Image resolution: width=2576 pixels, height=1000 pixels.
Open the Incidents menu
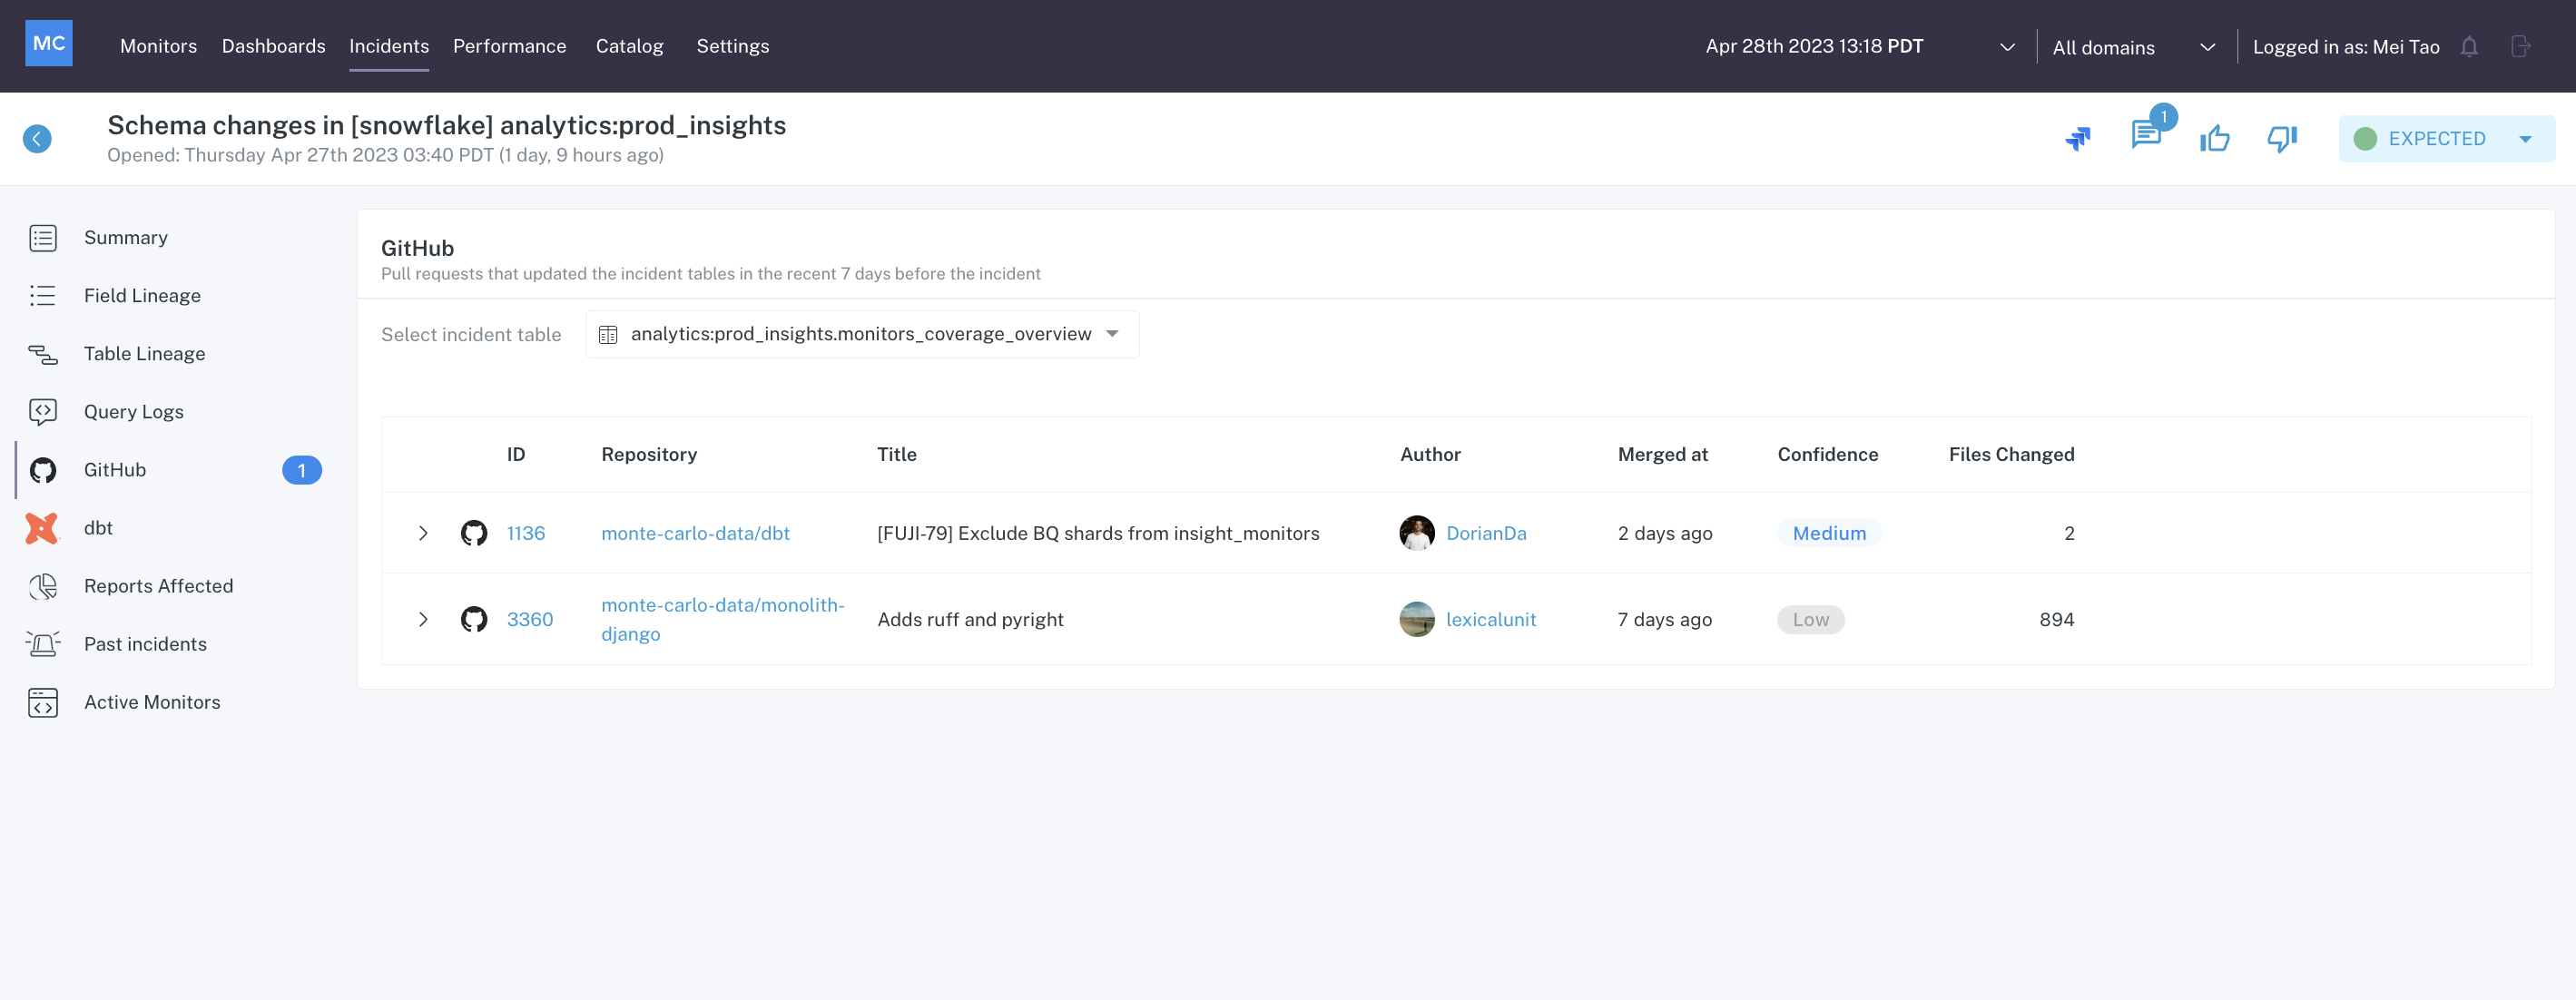389,46
